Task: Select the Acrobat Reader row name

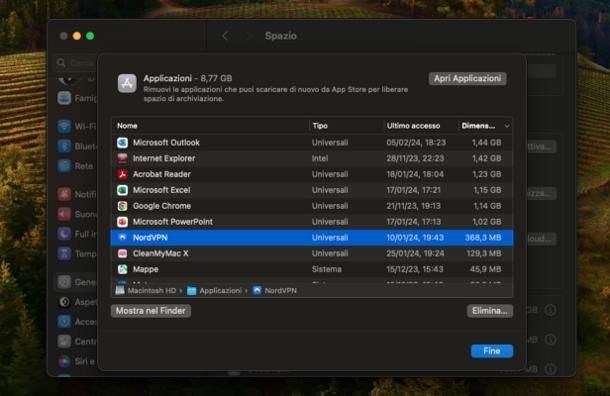Action: coord(161,174)
